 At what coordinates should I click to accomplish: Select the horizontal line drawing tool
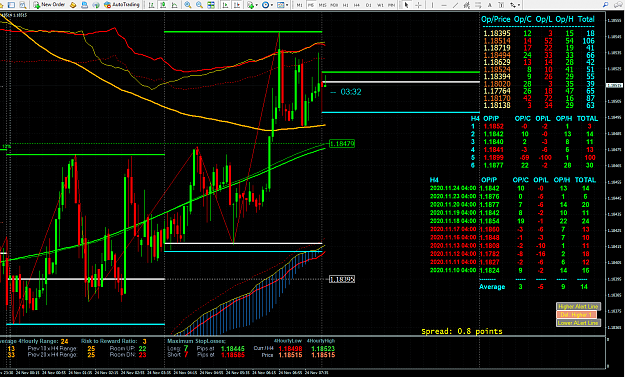tap(444, 5)
